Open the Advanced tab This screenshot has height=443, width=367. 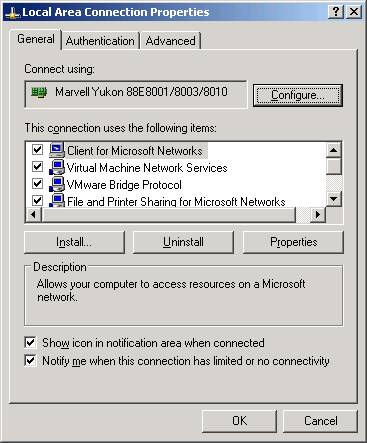171,41
